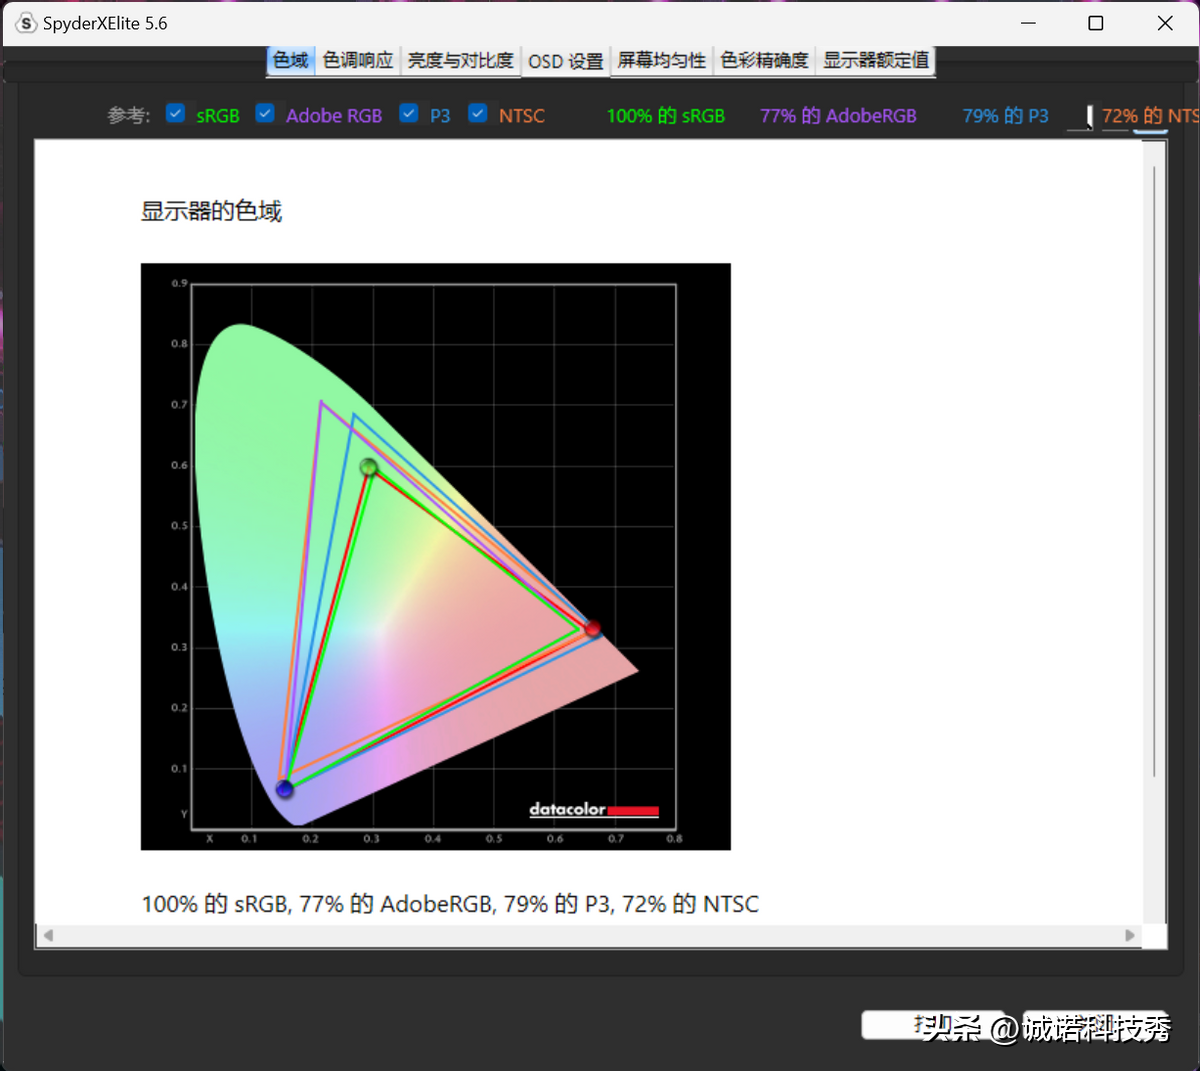Click the horizontal scrollbar left arrow
The height and width of the screenshot is (1071, 1200).
[47, 936]
